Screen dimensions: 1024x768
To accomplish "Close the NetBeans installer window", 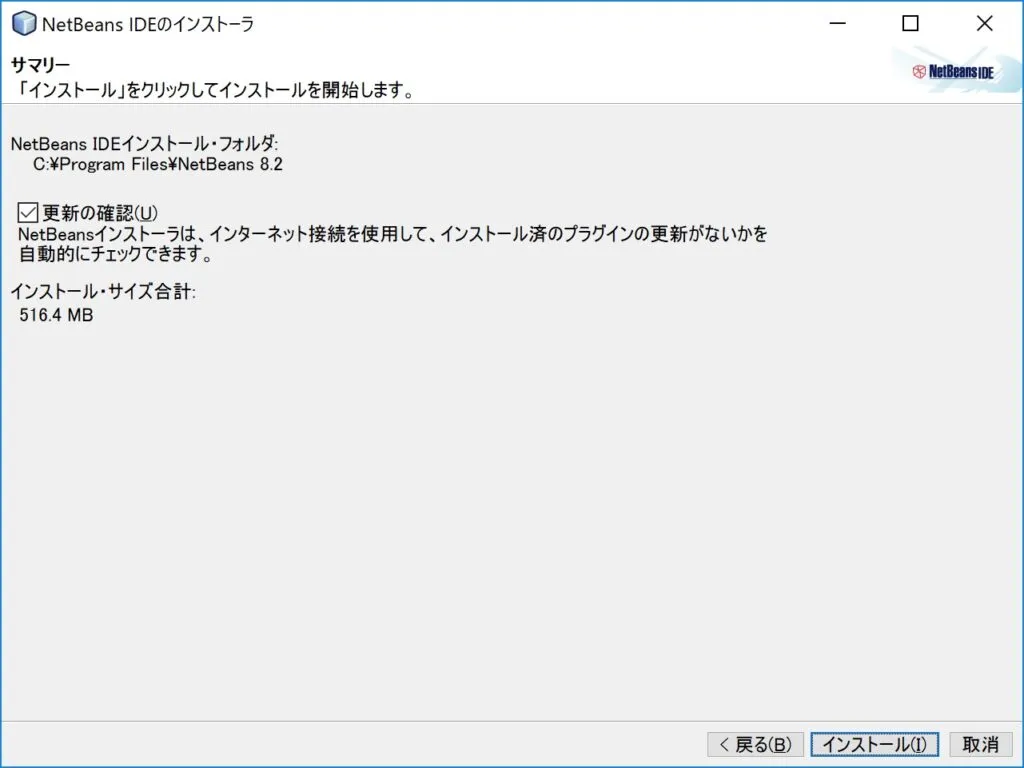I will [984, 24].
